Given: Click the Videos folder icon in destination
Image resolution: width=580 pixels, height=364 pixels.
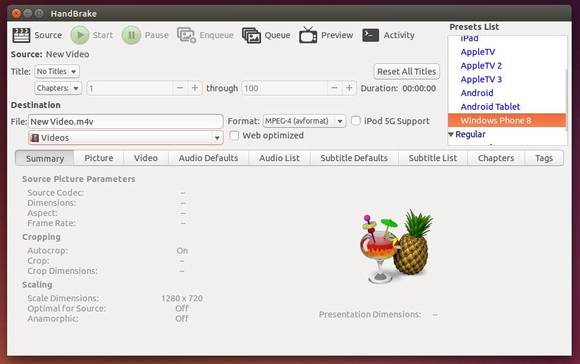Looking at the screenshot, I should tap(35, 138).
